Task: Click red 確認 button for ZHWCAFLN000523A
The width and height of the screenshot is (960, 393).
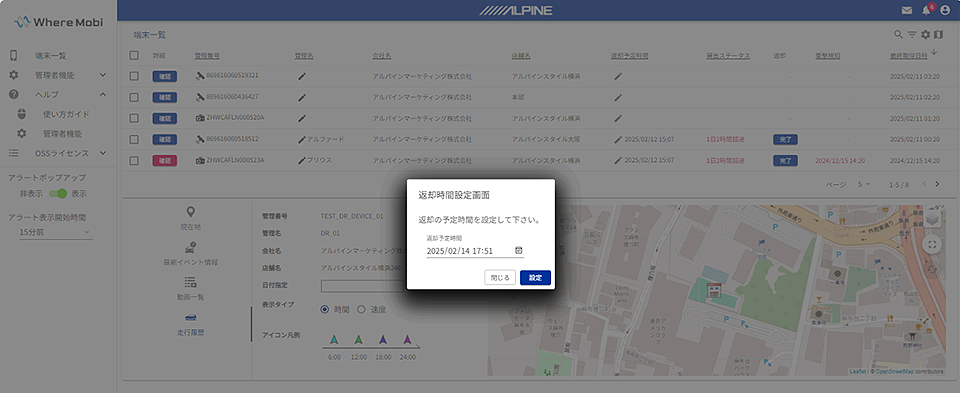Action: [x=165, y=160]
